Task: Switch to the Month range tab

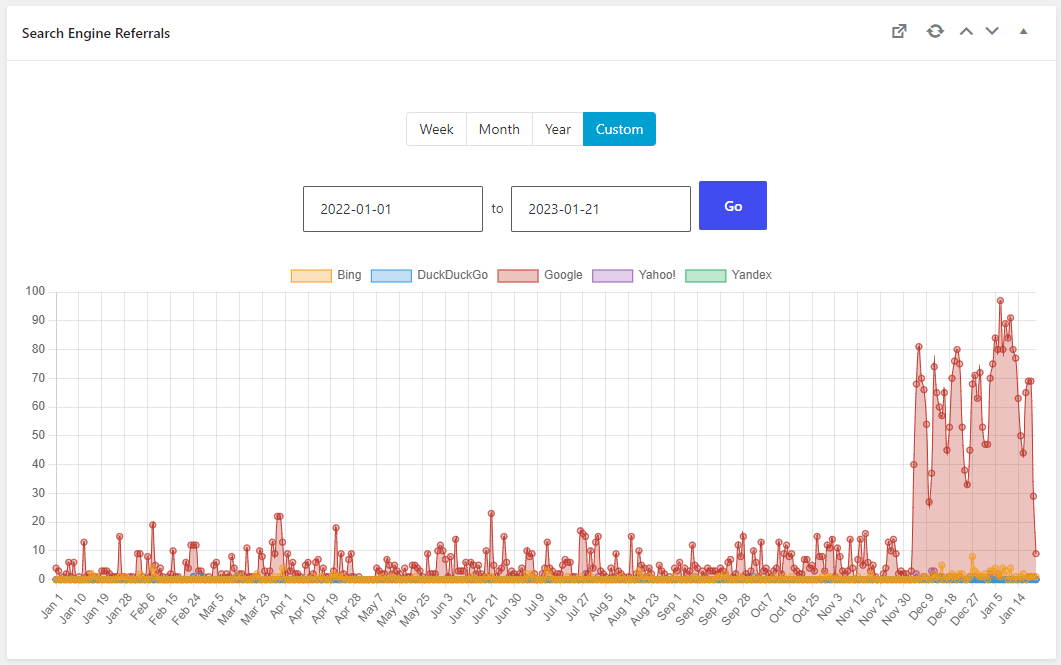Action: (499, 129)
